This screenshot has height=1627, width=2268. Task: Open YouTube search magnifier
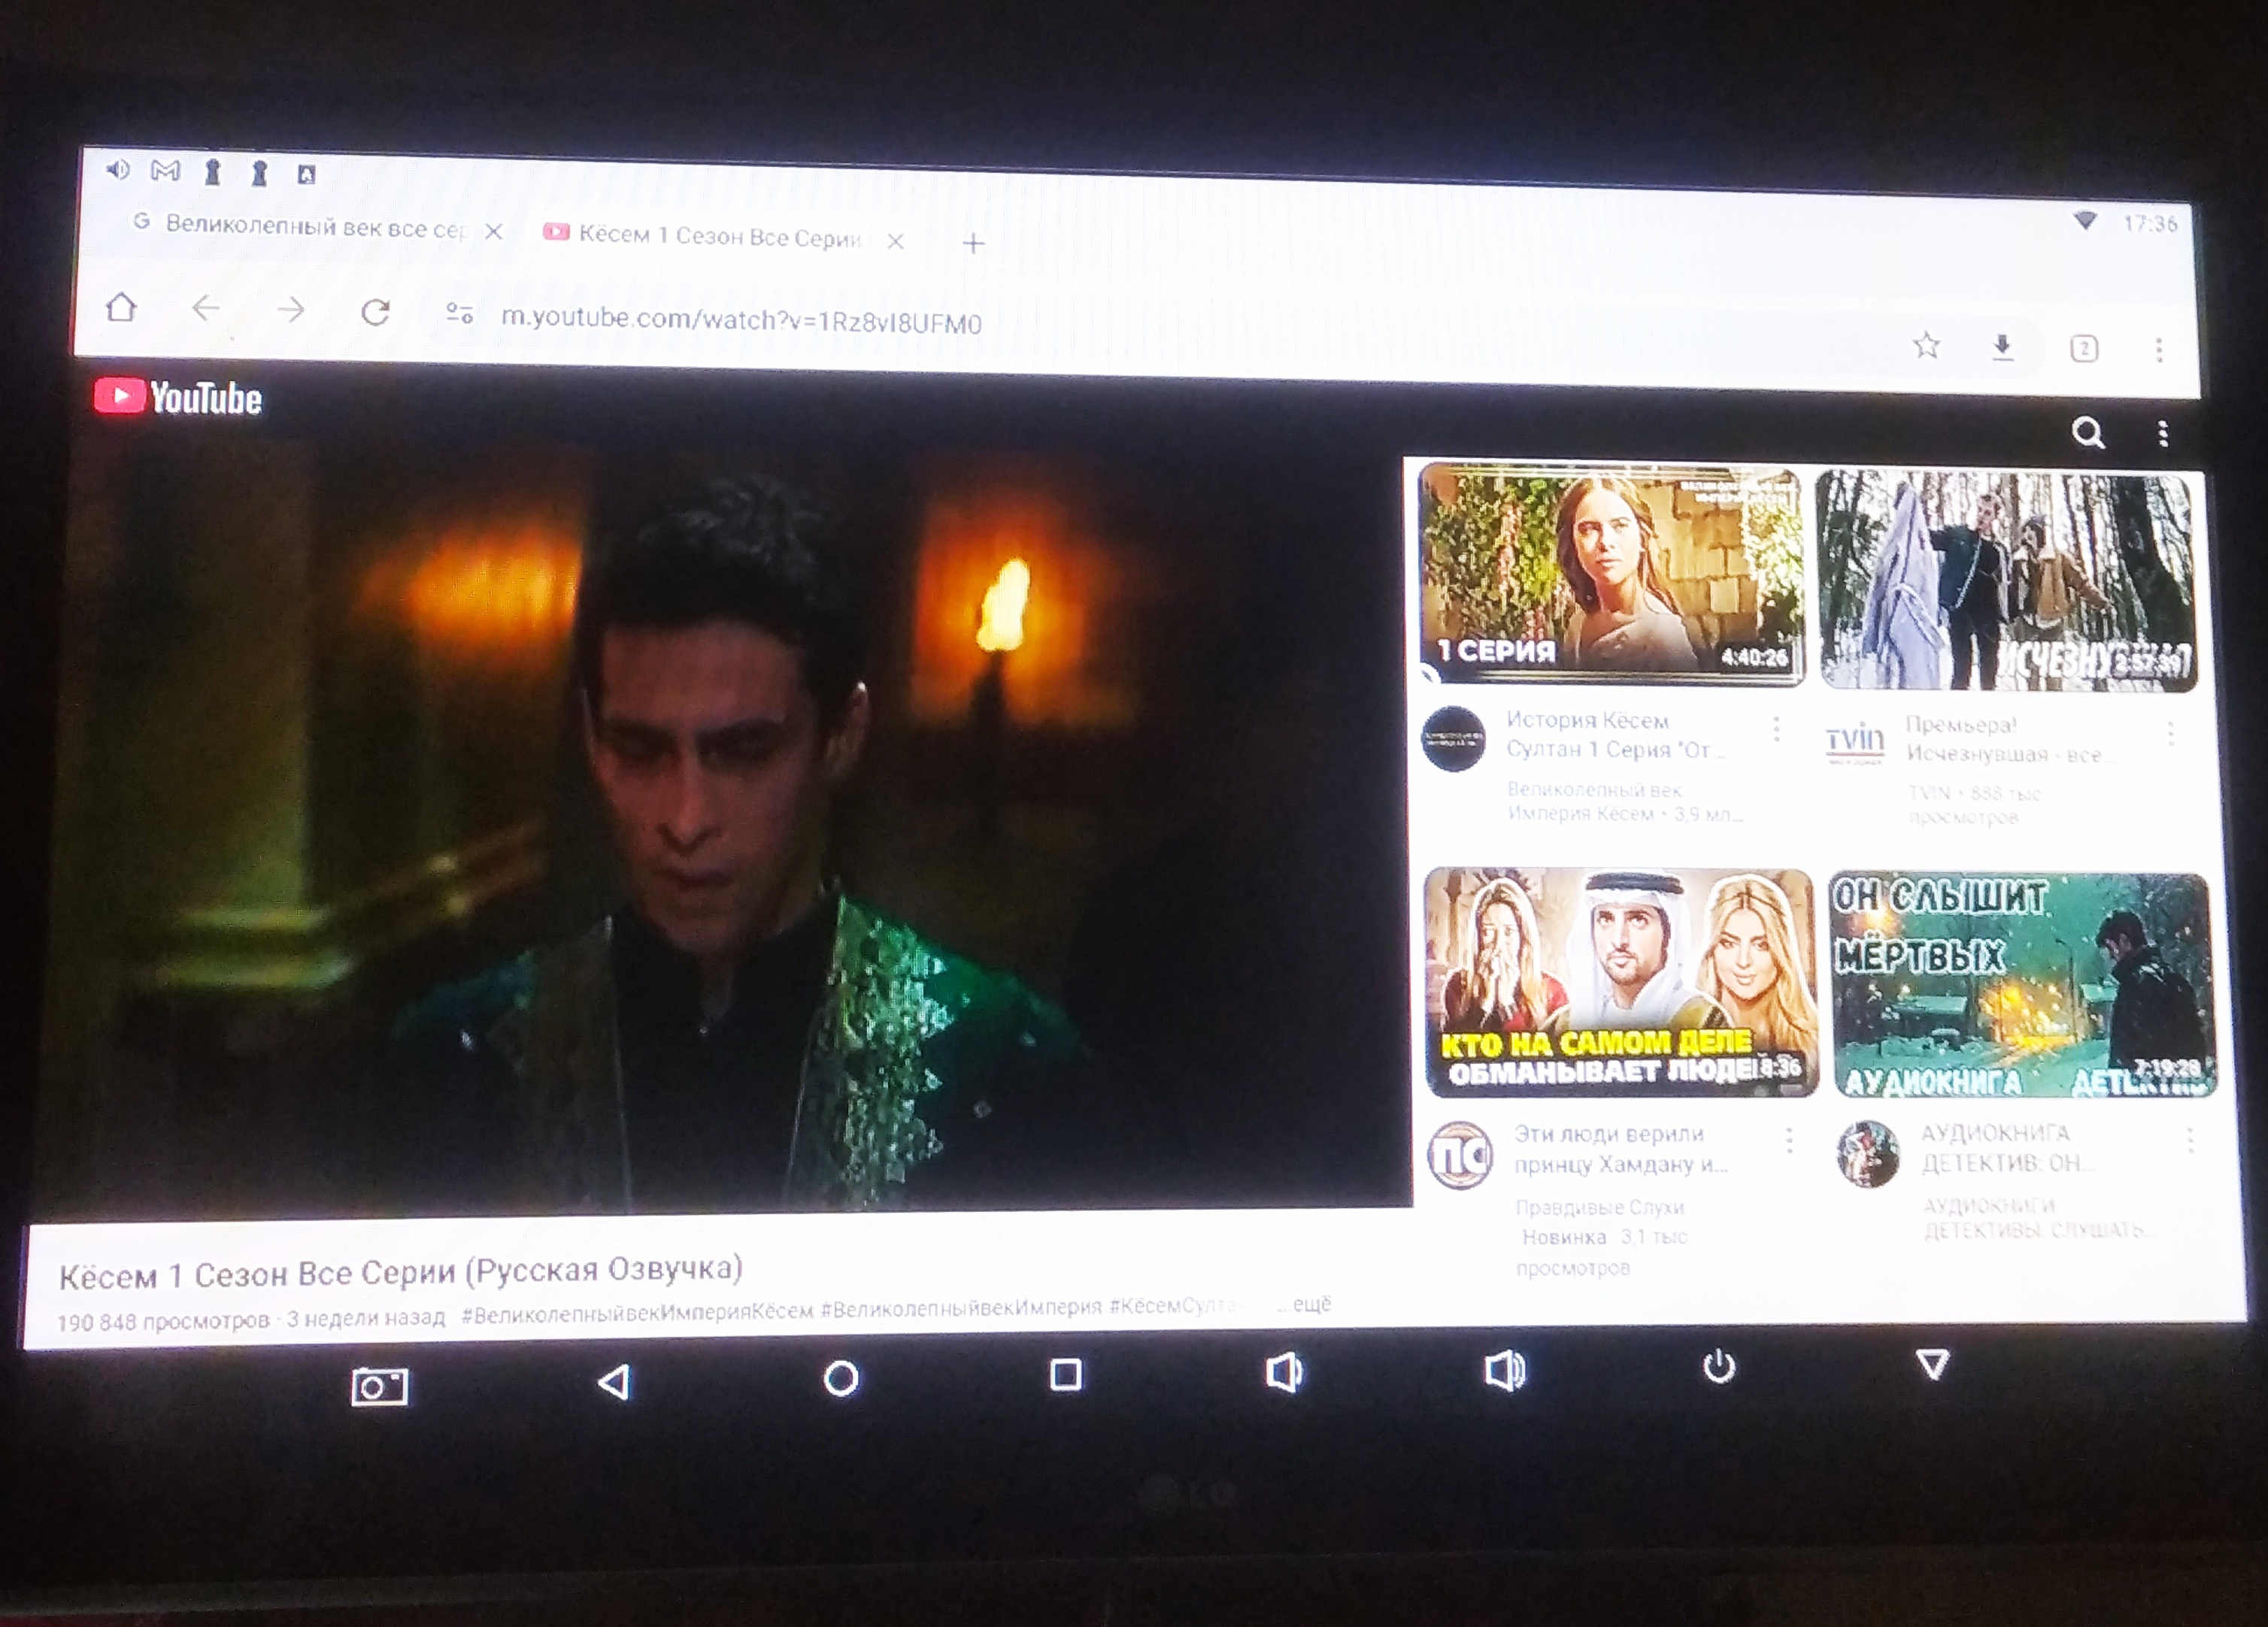[x=2088, y=432]
